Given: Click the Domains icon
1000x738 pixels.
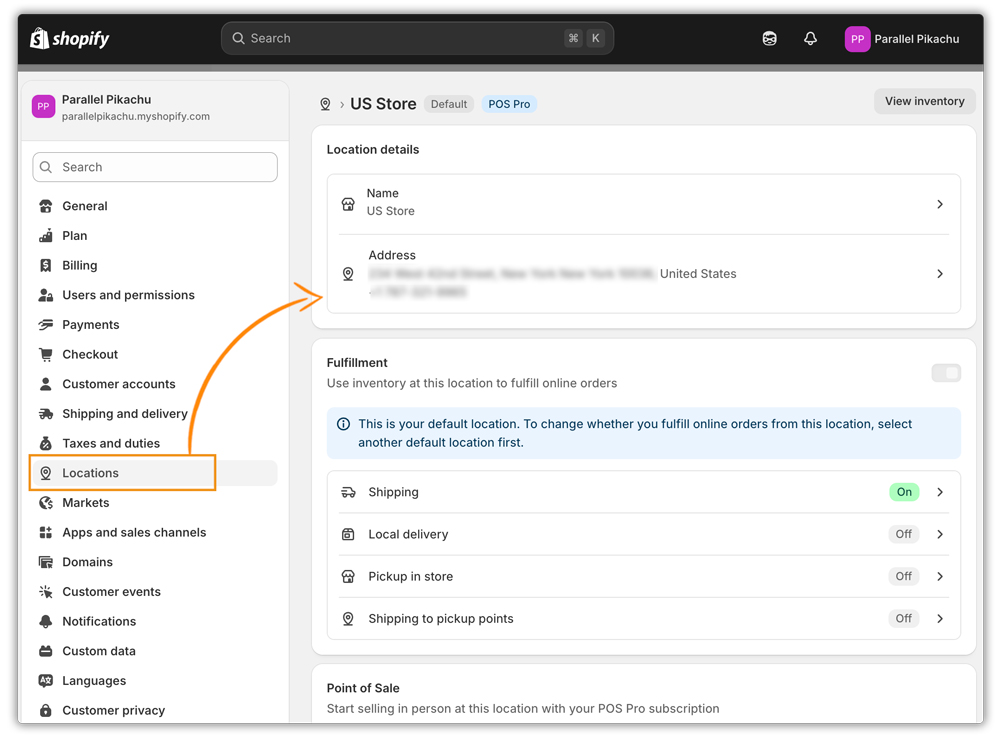Looking at the screenshot, I should [46, 562].
